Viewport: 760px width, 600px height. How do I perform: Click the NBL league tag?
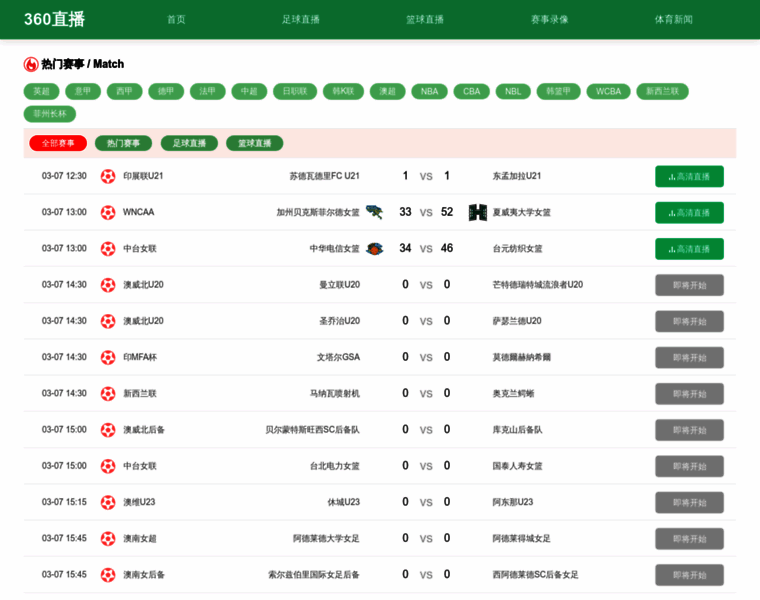point(513,92)
